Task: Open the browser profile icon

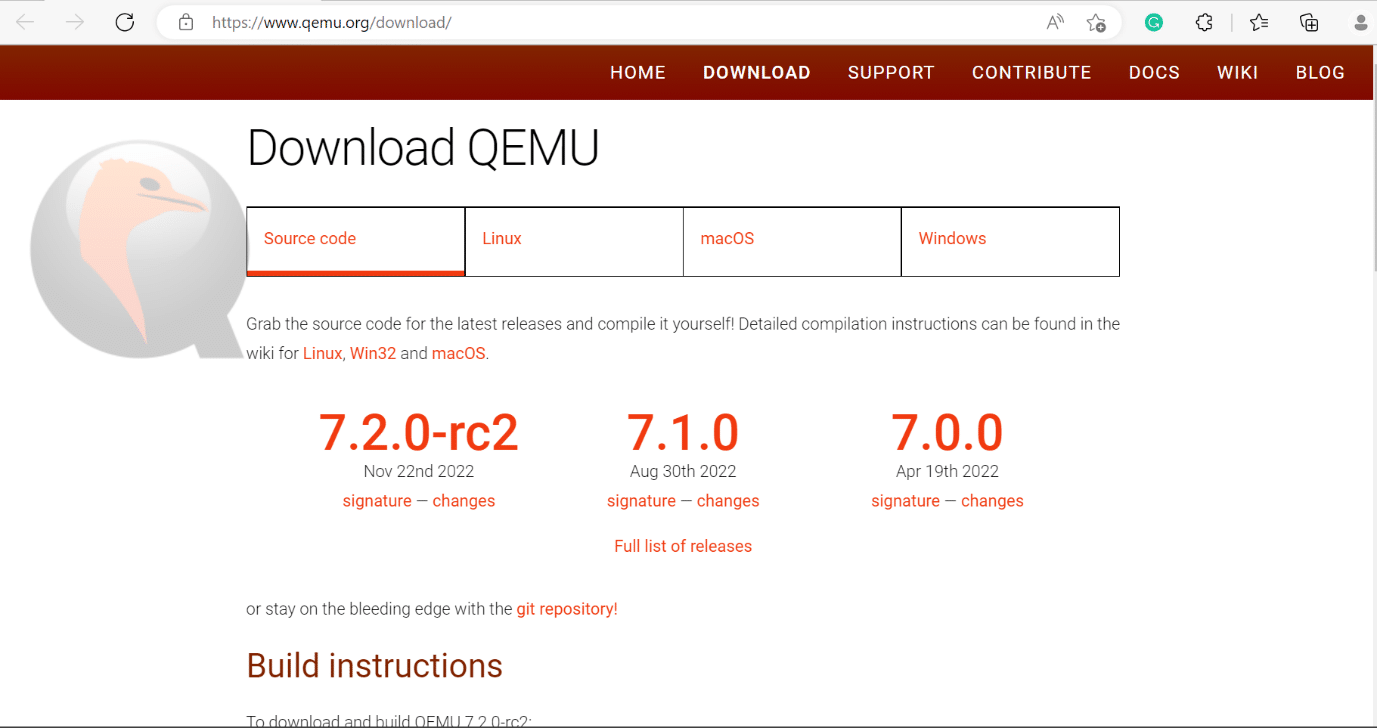Action: tap(1361, 22)
